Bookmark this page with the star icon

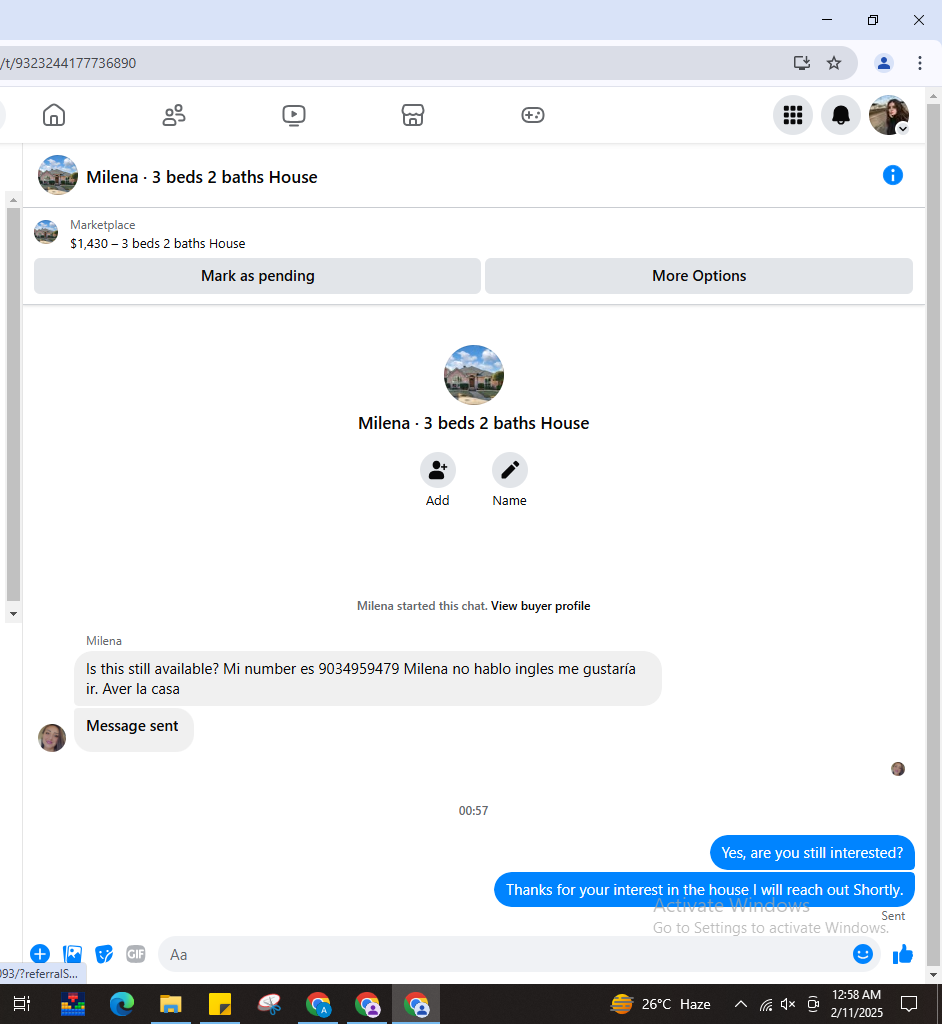[834, 63]
